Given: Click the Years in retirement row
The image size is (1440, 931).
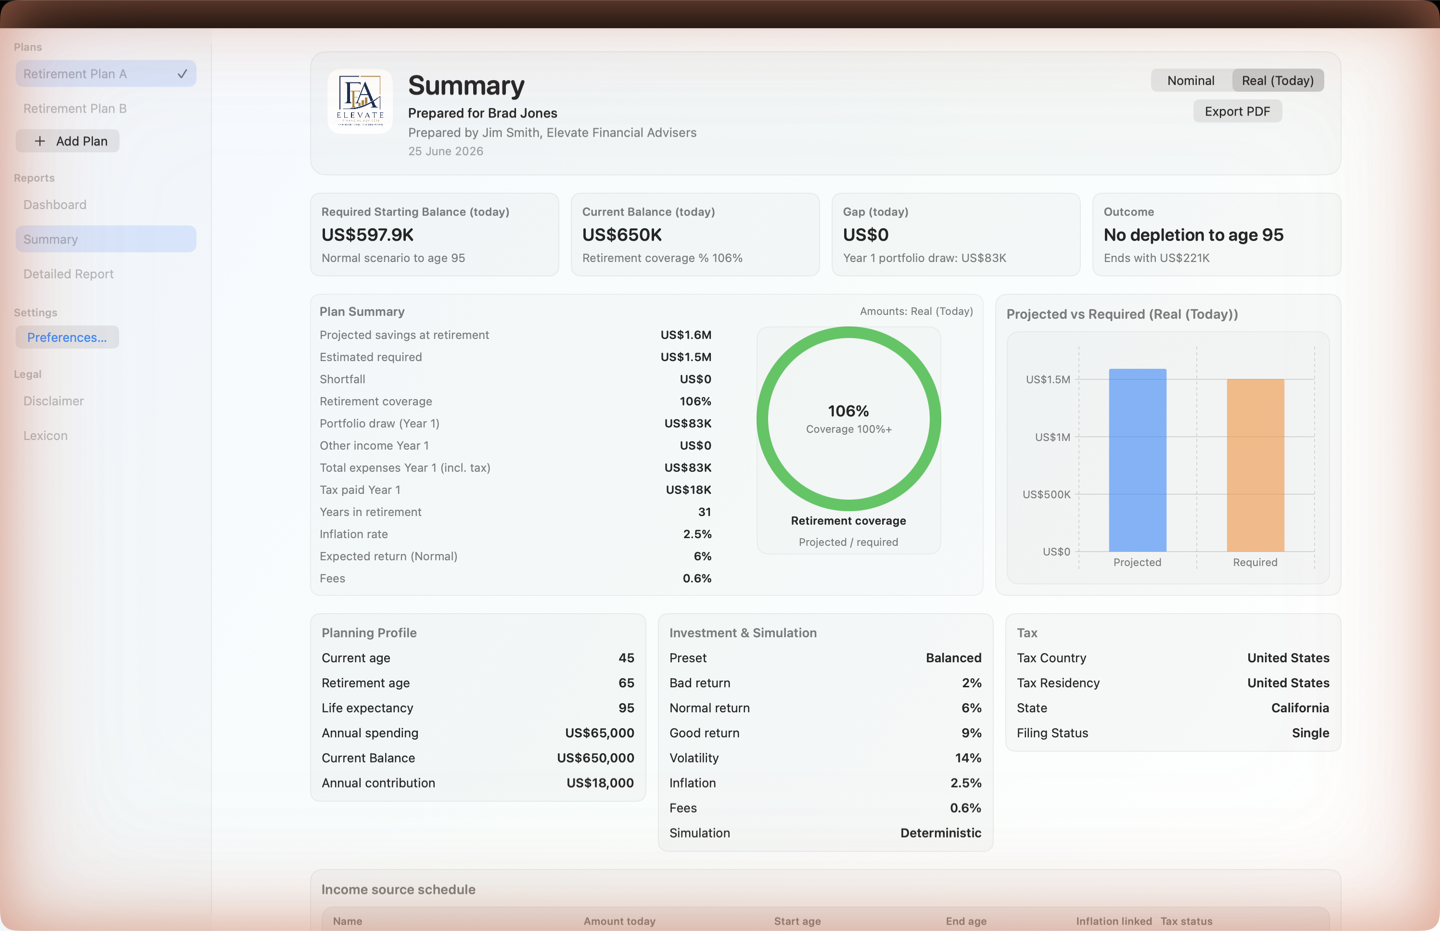Looking at the screenshot, I should [516, 512].
